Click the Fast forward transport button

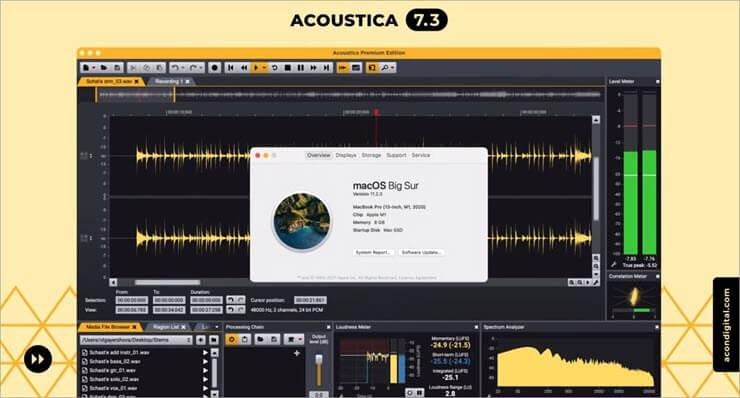[313, 68]
